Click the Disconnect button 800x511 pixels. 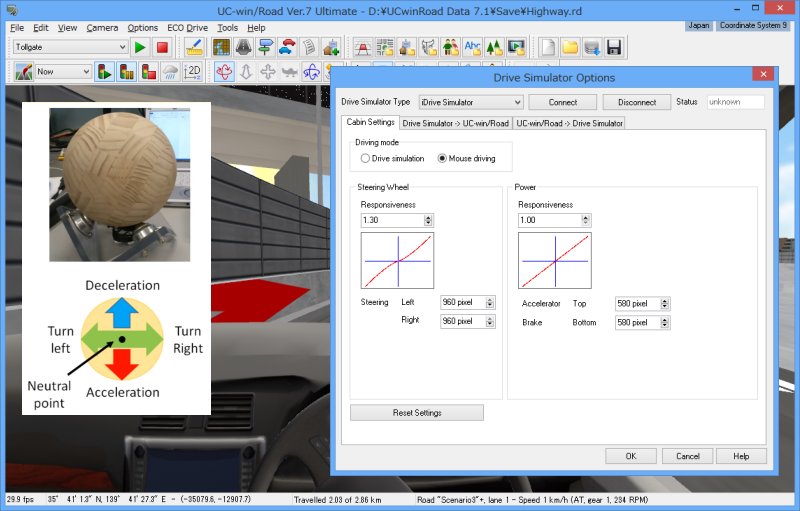coord(637,102)
